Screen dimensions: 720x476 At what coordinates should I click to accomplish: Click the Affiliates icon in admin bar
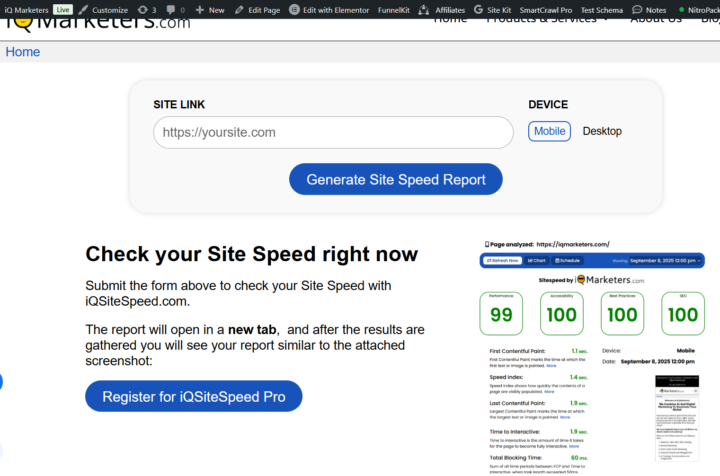pos(424,10)
